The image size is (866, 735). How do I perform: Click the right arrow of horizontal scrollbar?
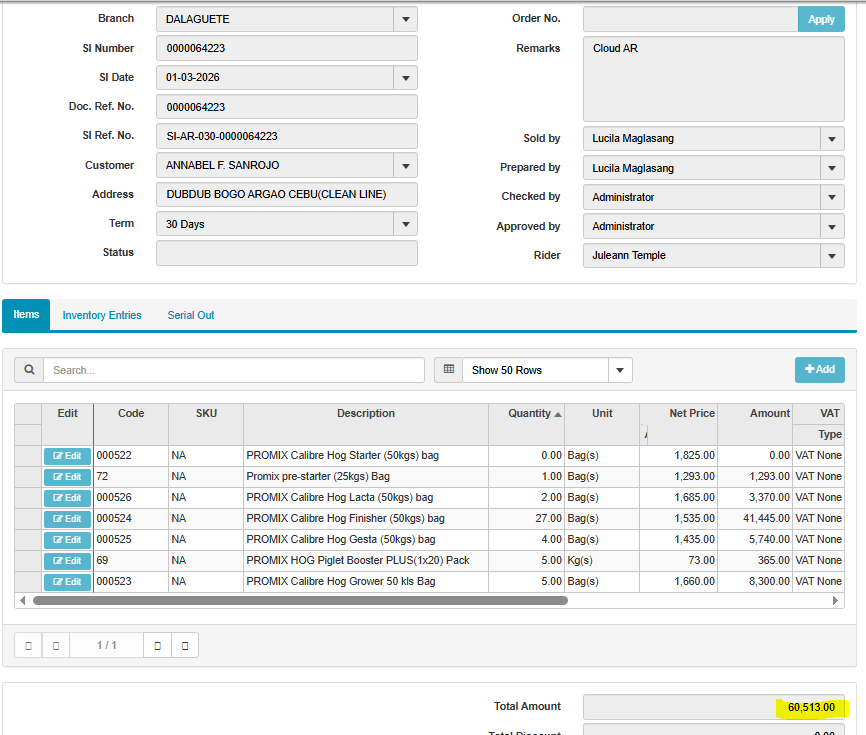(837, 601)
